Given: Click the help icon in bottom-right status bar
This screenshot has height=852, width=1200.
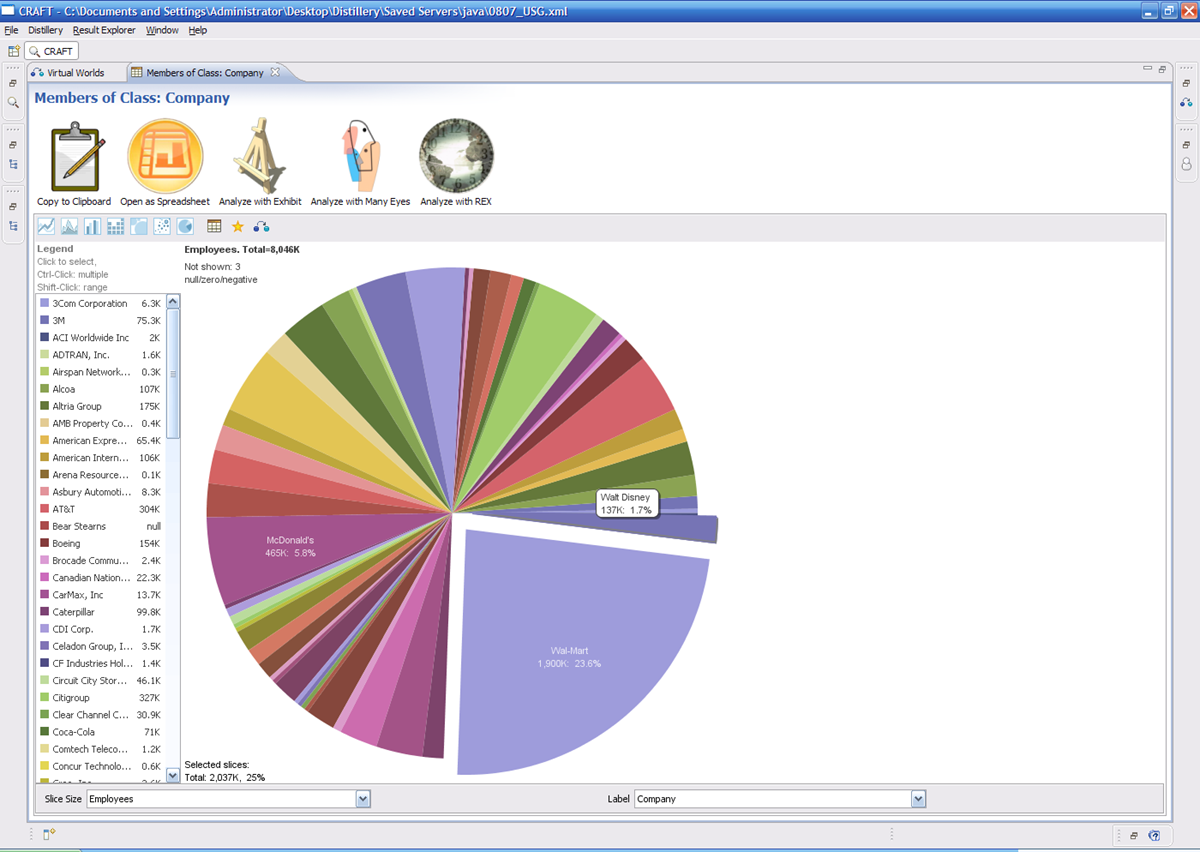Looking at the screenshot, I should 1154,835.
